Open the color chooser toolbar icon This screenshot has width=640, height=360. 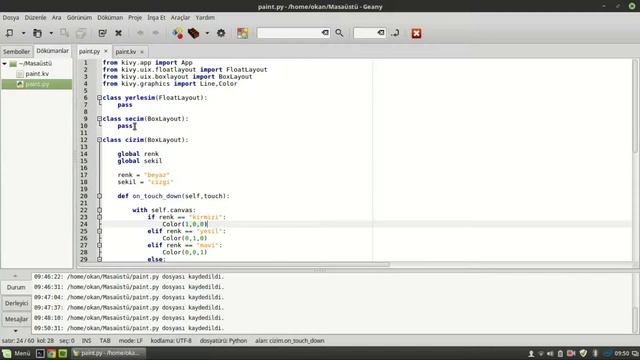[x=242, y=33]
